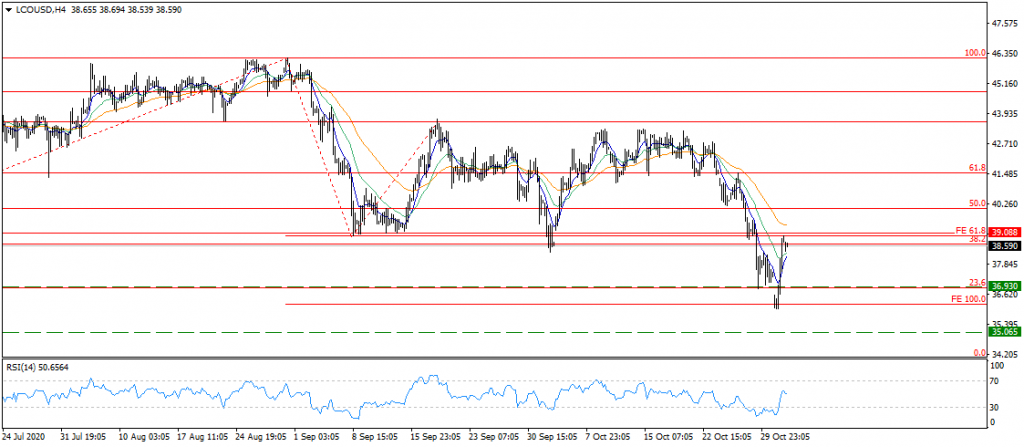Viewport: 1024px width, 447px height.
Task: Select the green 35.065 price tag
Action: point(1003,331)
